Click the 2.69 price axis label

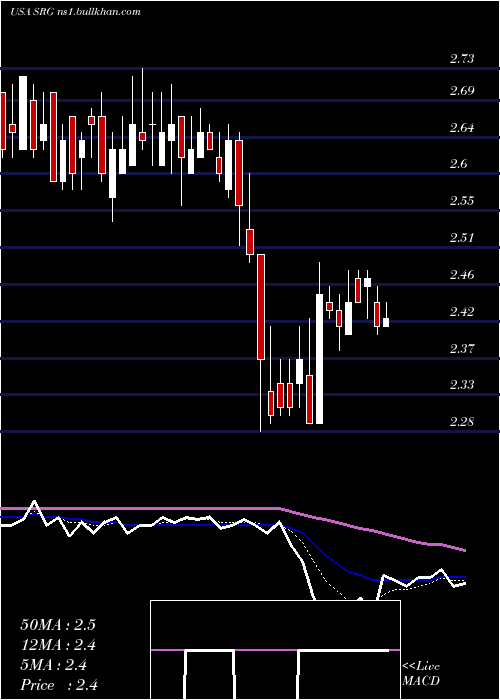[x=462, y=92]
